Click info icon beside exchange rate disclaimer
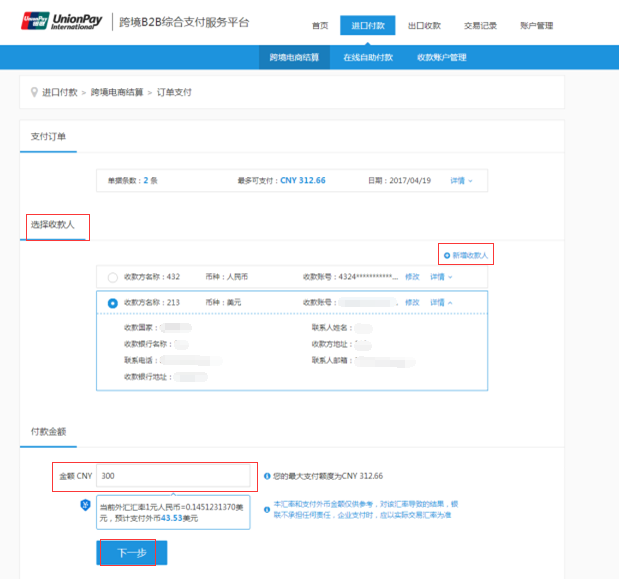Screen dimensions: 619x579 [266, 509]
